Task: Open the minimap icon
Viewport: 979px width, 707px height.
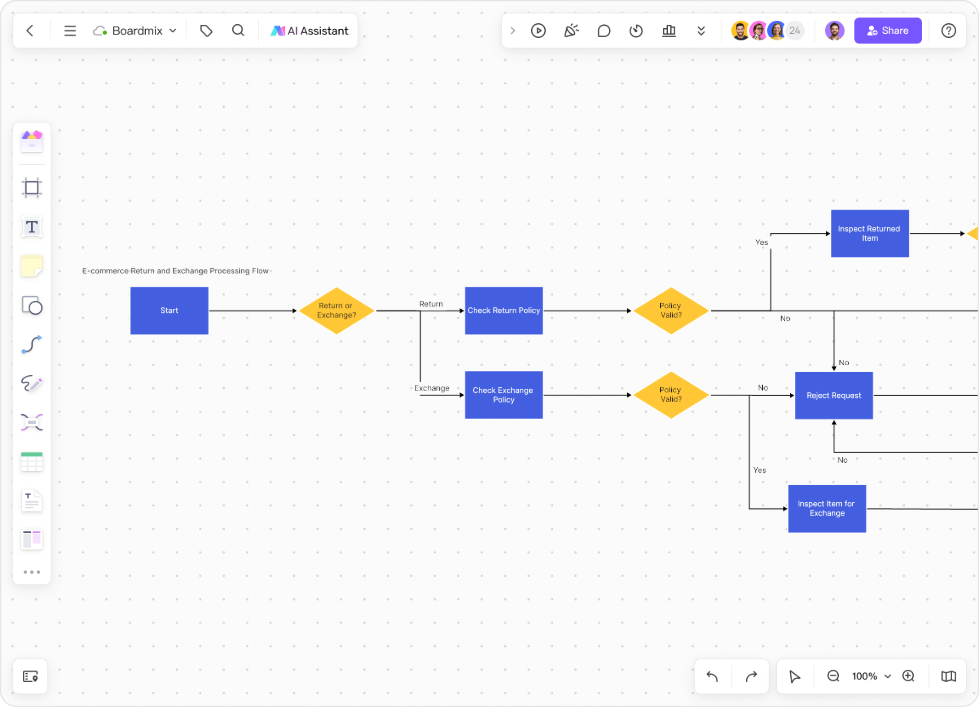Action: click(948, 676)
